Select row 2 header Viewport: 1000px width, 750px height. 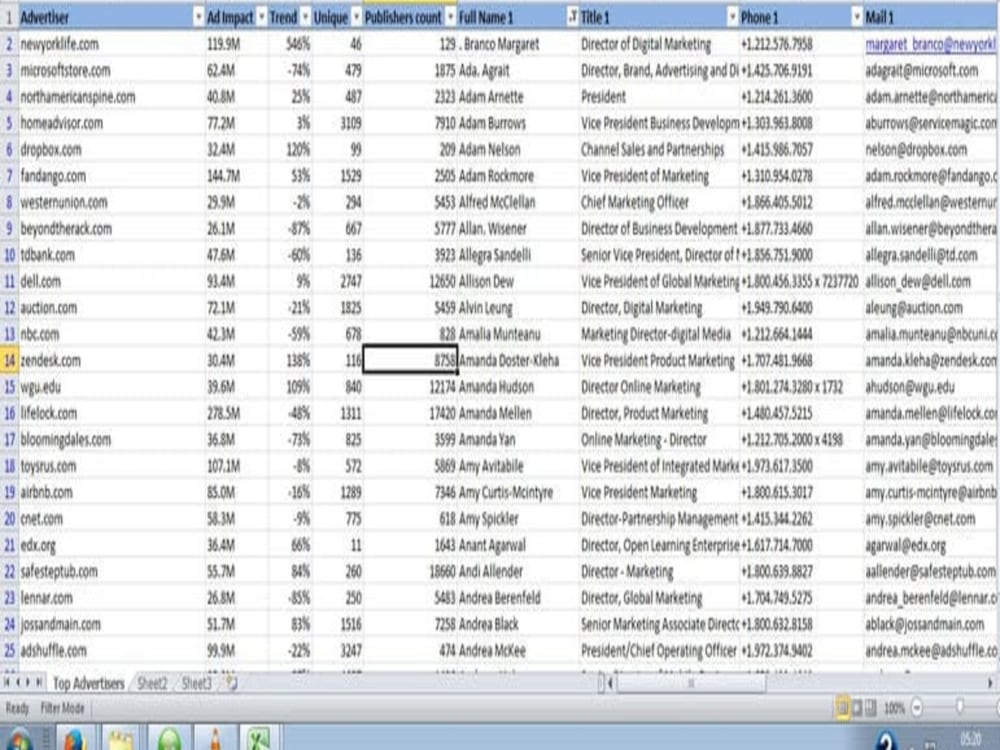9,44
